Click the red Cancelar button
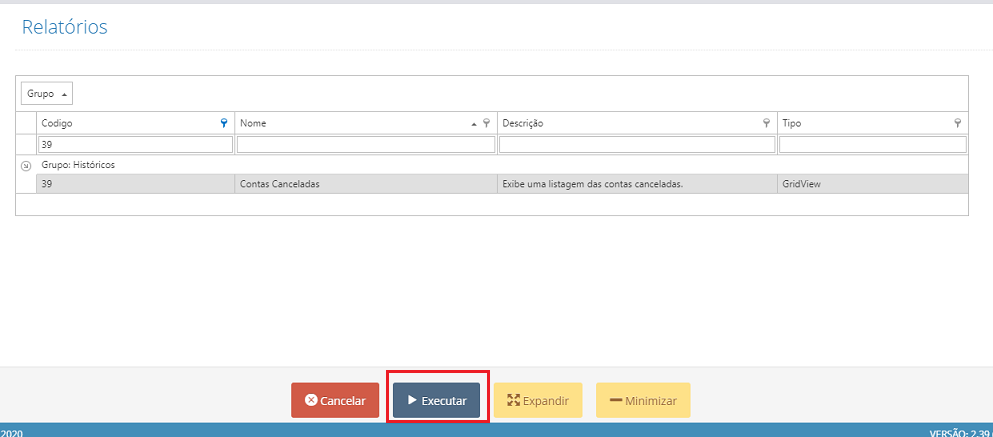The width and height of the screenshot is (993, 437). click(335, 400)
